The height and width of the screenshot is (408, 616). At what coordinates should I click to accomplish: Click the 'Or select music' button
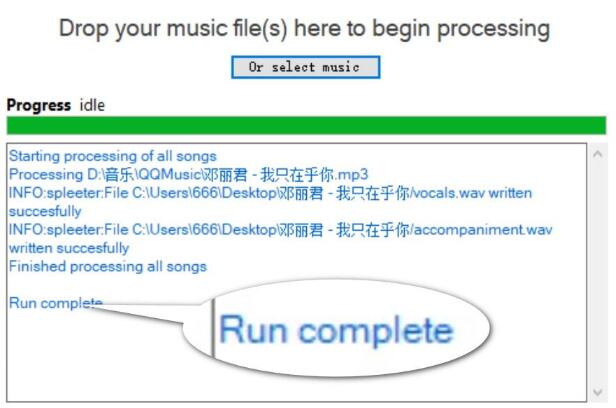pos(306,67)
